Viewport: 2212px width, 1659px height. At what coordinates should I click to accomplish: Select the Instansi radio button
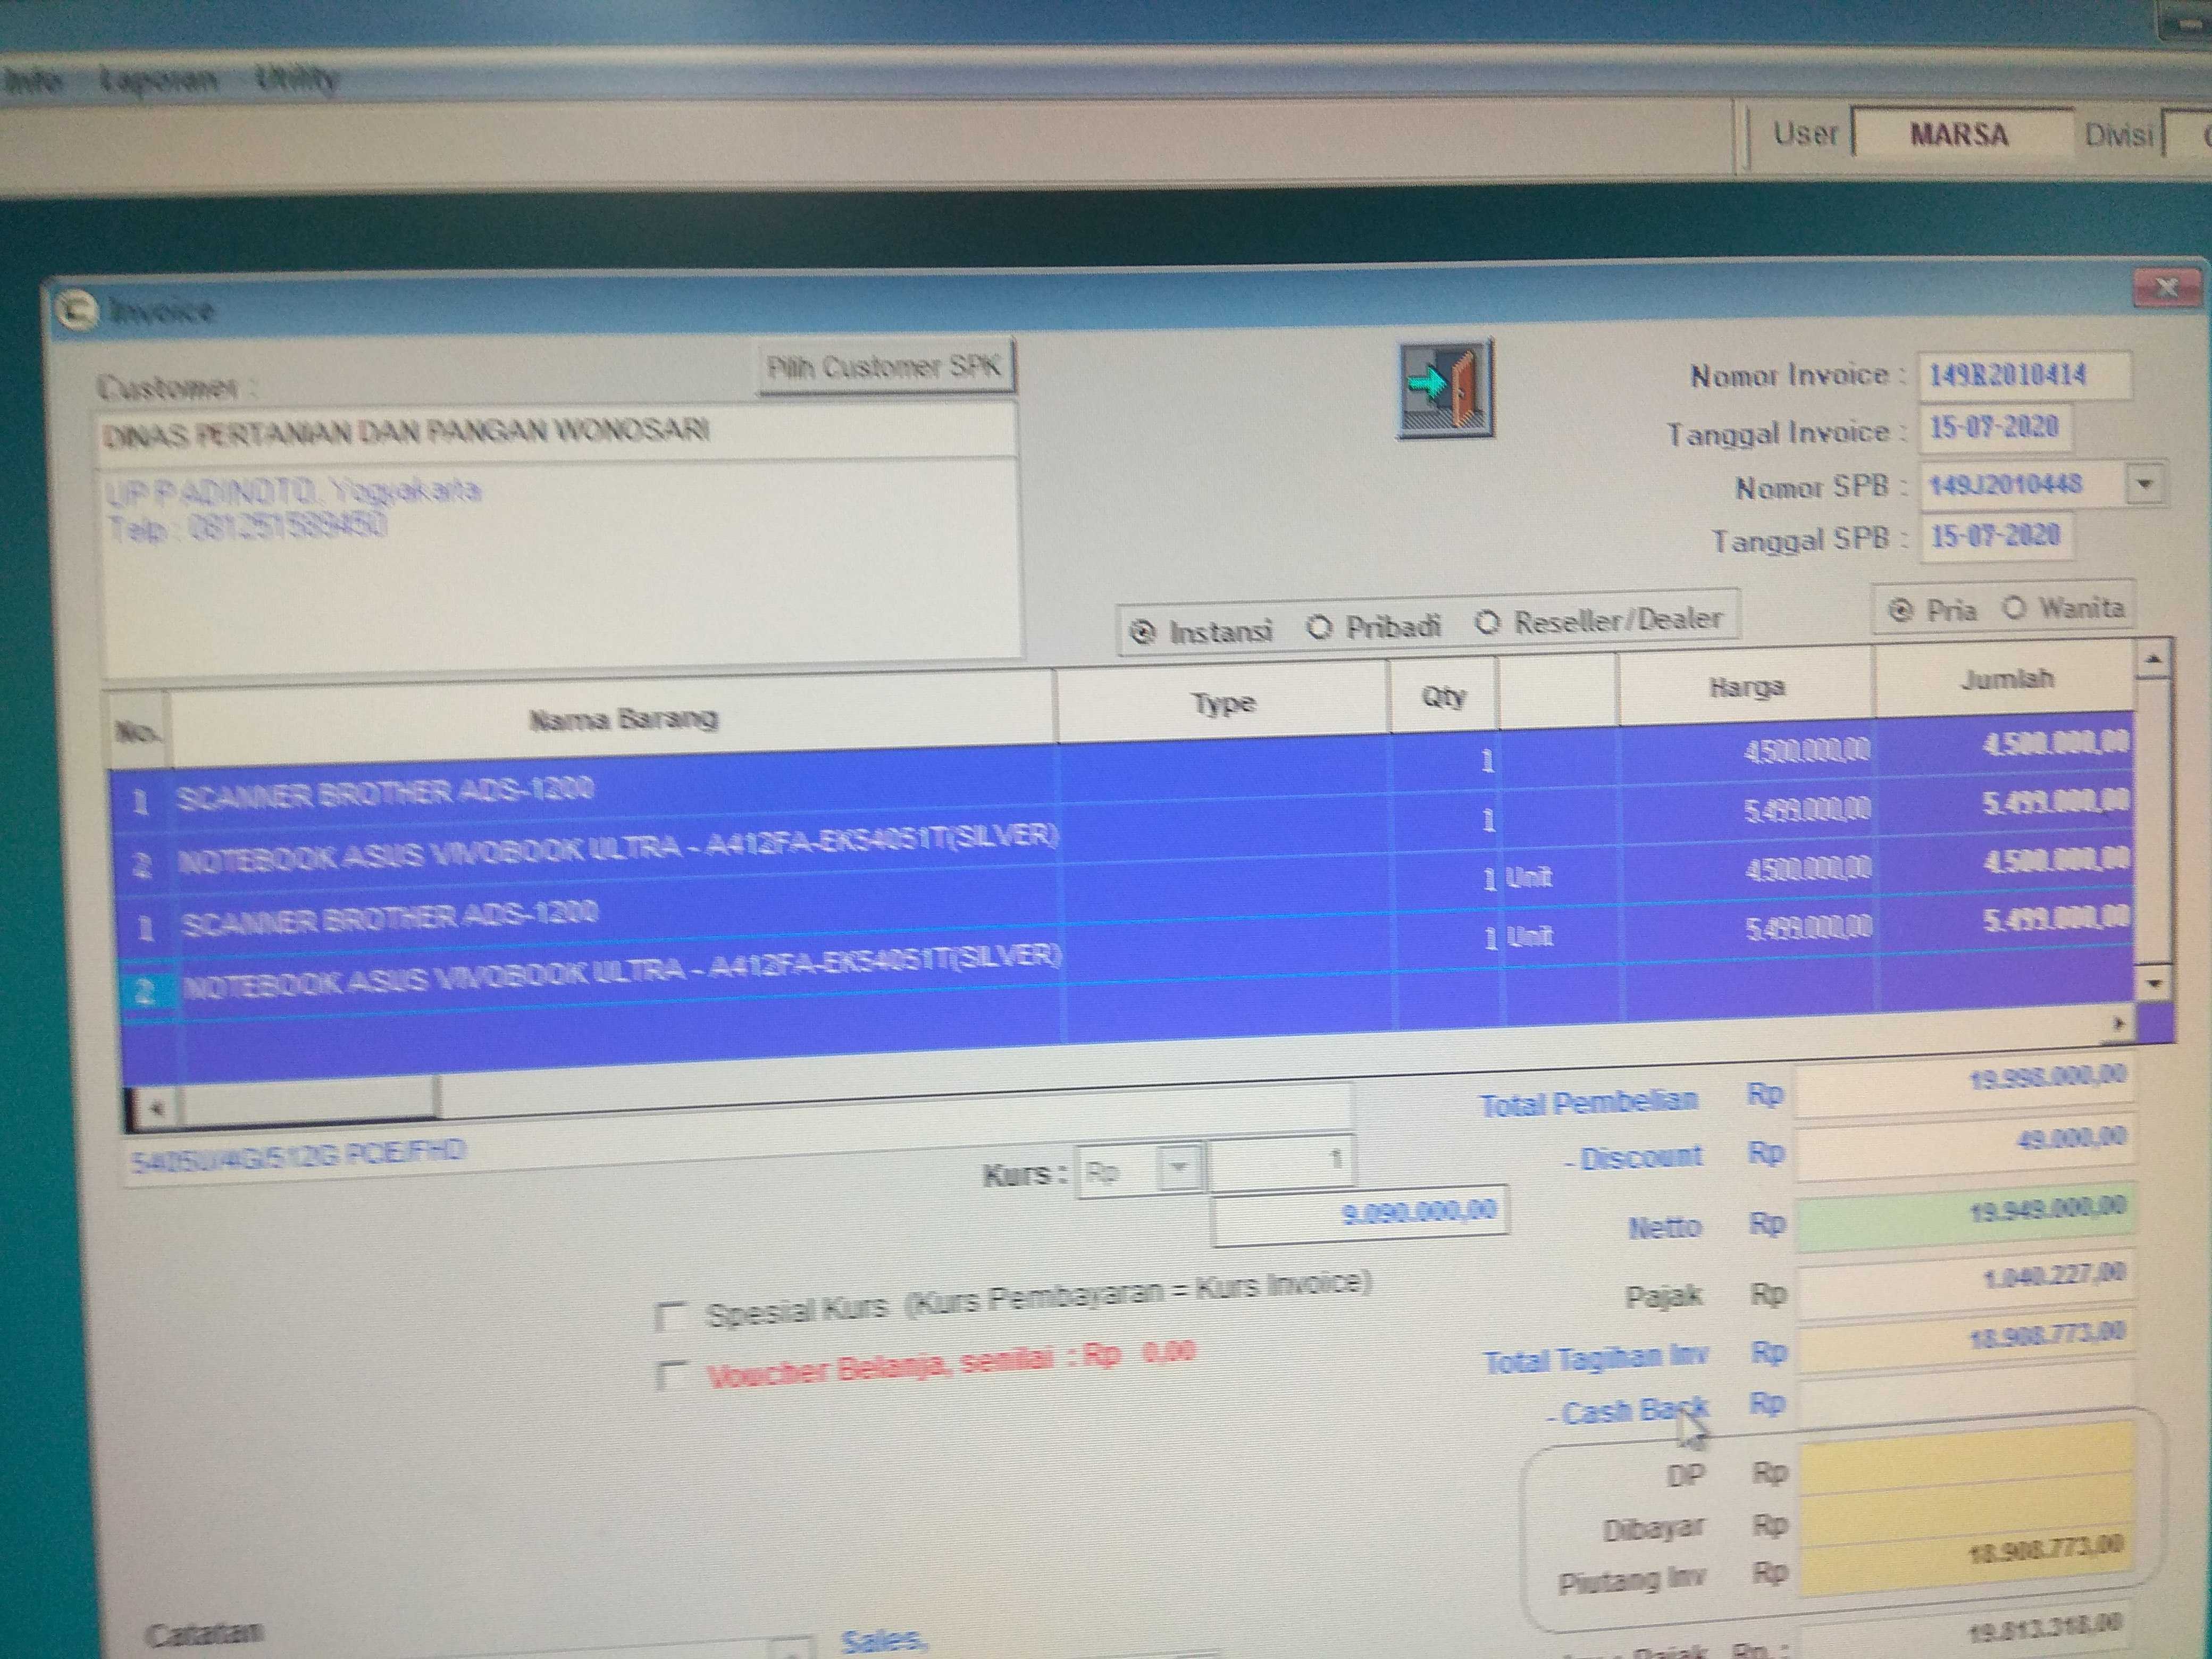pos(1142,632)
